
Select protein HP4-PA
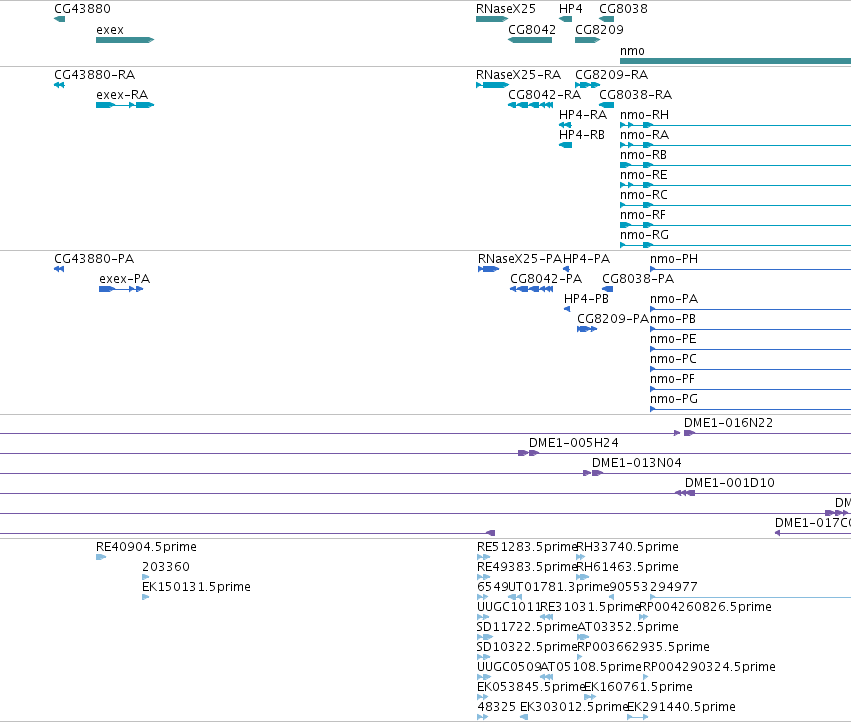coord(587,259)
